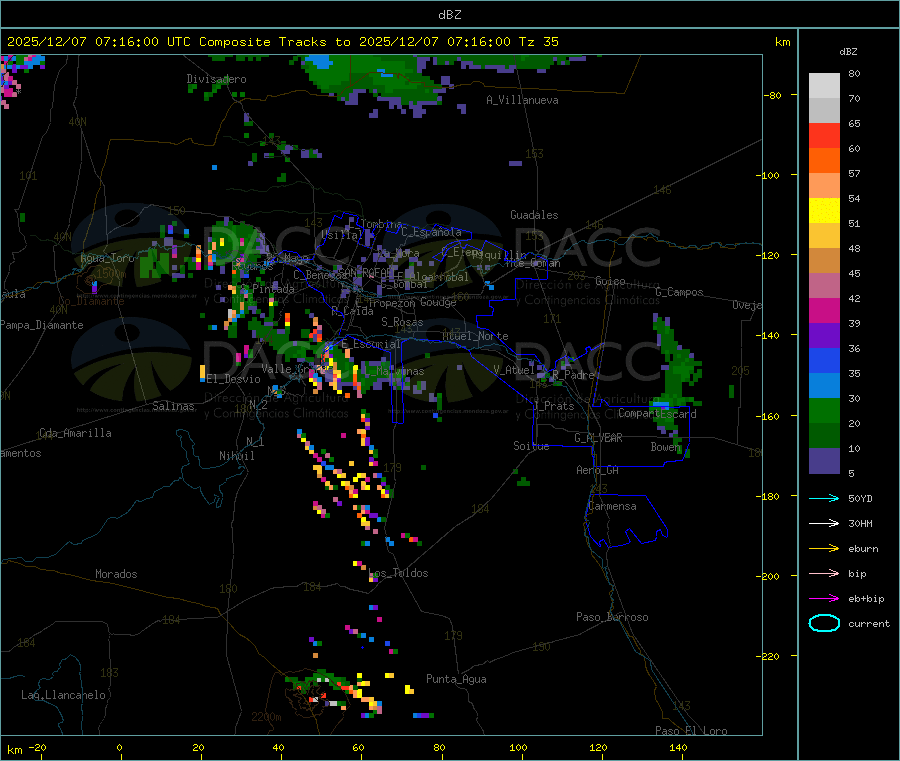The width and height of the screenshot is (900, 761).
Task: Click the Aero_GA location label
Action: point(598,470)
